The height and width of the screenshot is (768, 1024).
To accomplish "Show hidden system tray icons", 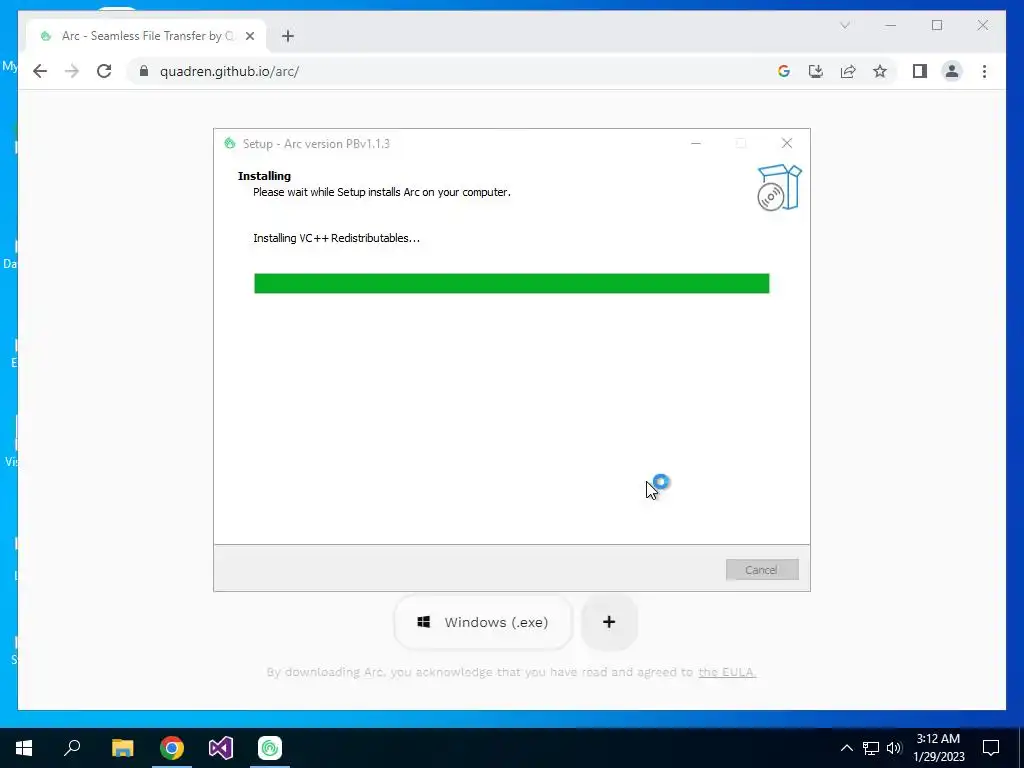I will (x=846, y=748).
